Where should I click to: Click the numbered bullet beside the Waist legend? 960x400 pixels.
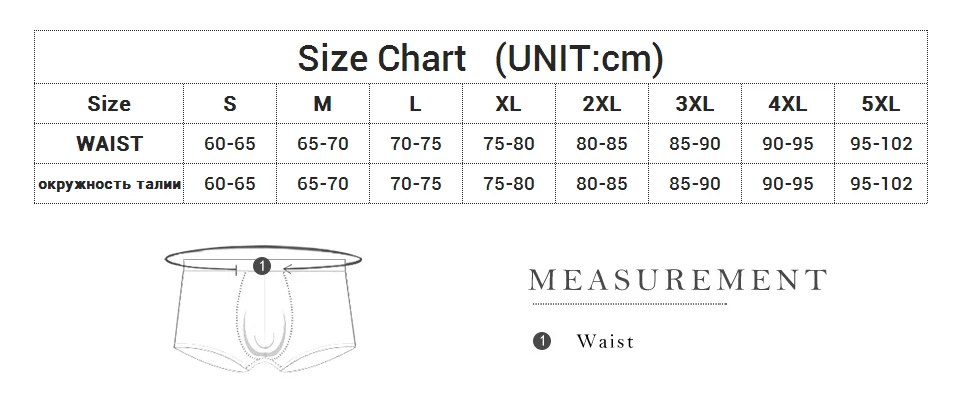(x=542, y=342)
